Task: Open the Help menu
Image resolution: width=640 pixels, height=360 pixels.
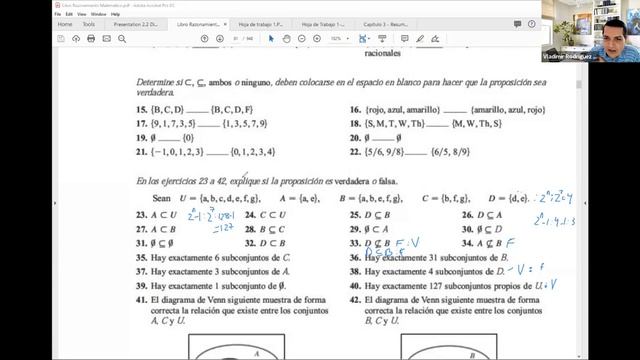Action: coord(116,14)
